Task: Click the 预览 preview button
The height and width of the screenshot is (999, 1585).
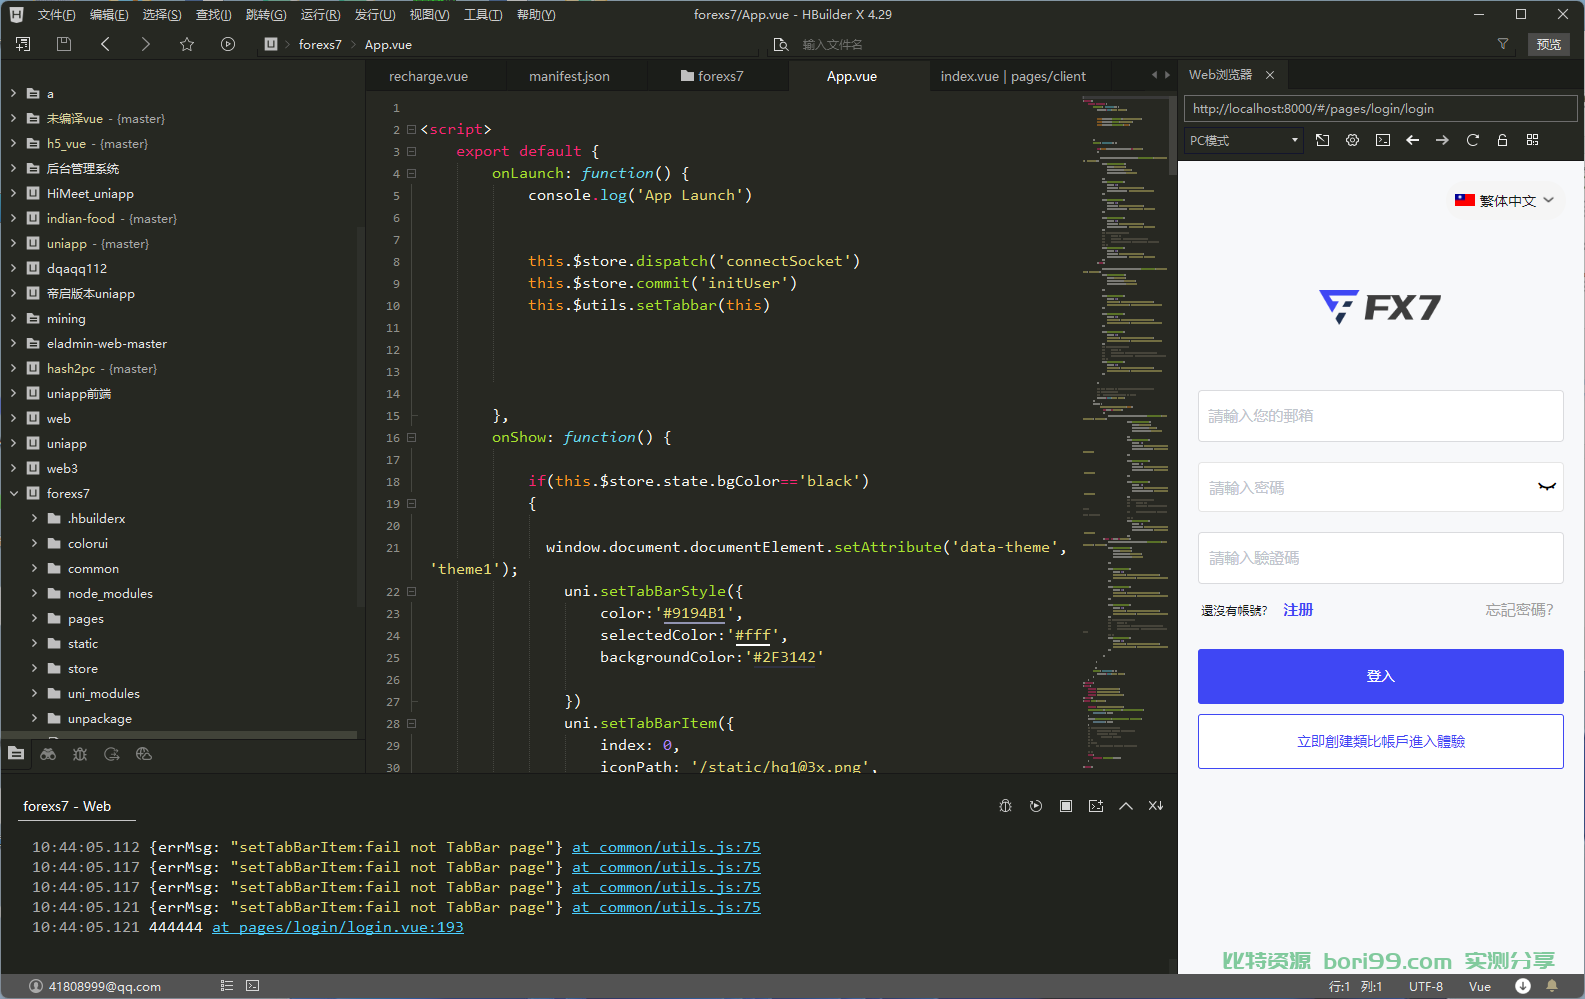Action: tap(1549, 45)
